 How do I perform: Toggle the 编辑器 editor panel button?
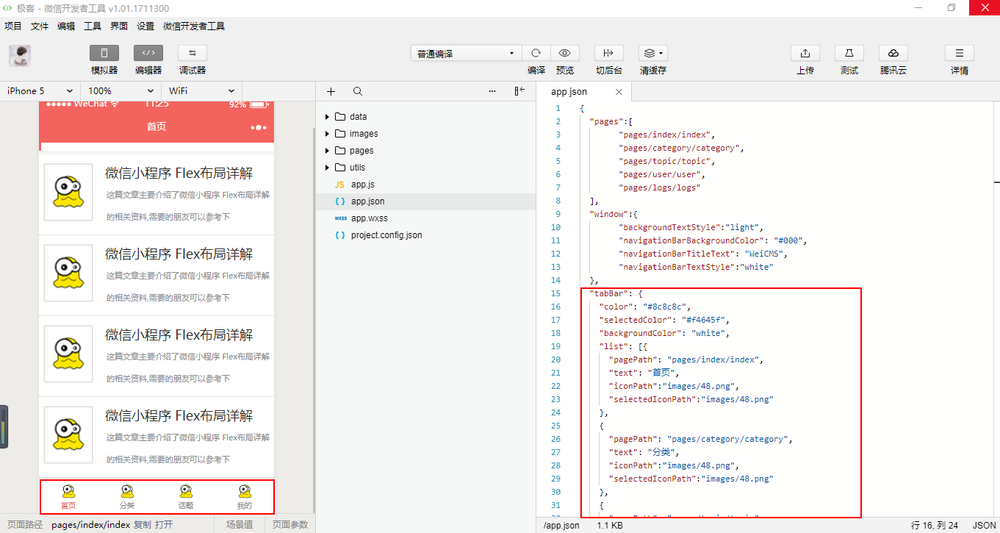[x=148, y=53]
